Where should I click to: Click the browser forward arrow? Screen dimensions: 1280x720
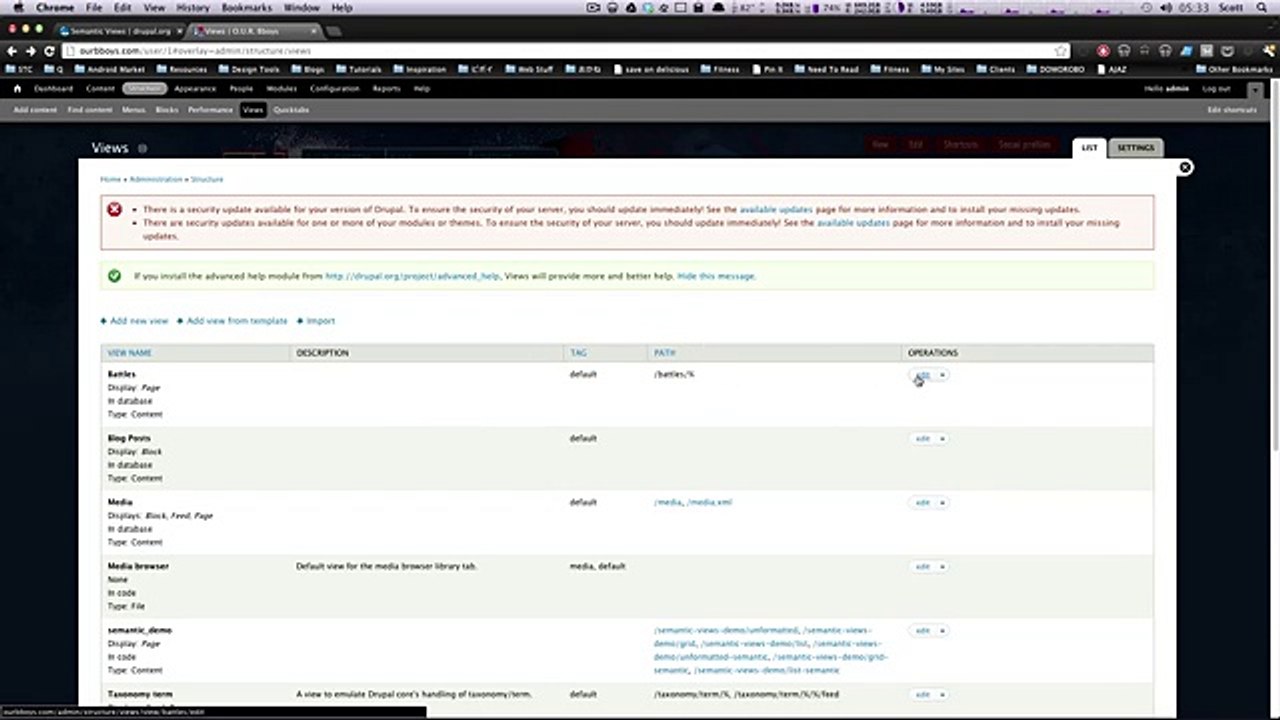pyautogui.click(x=31, y=51)
